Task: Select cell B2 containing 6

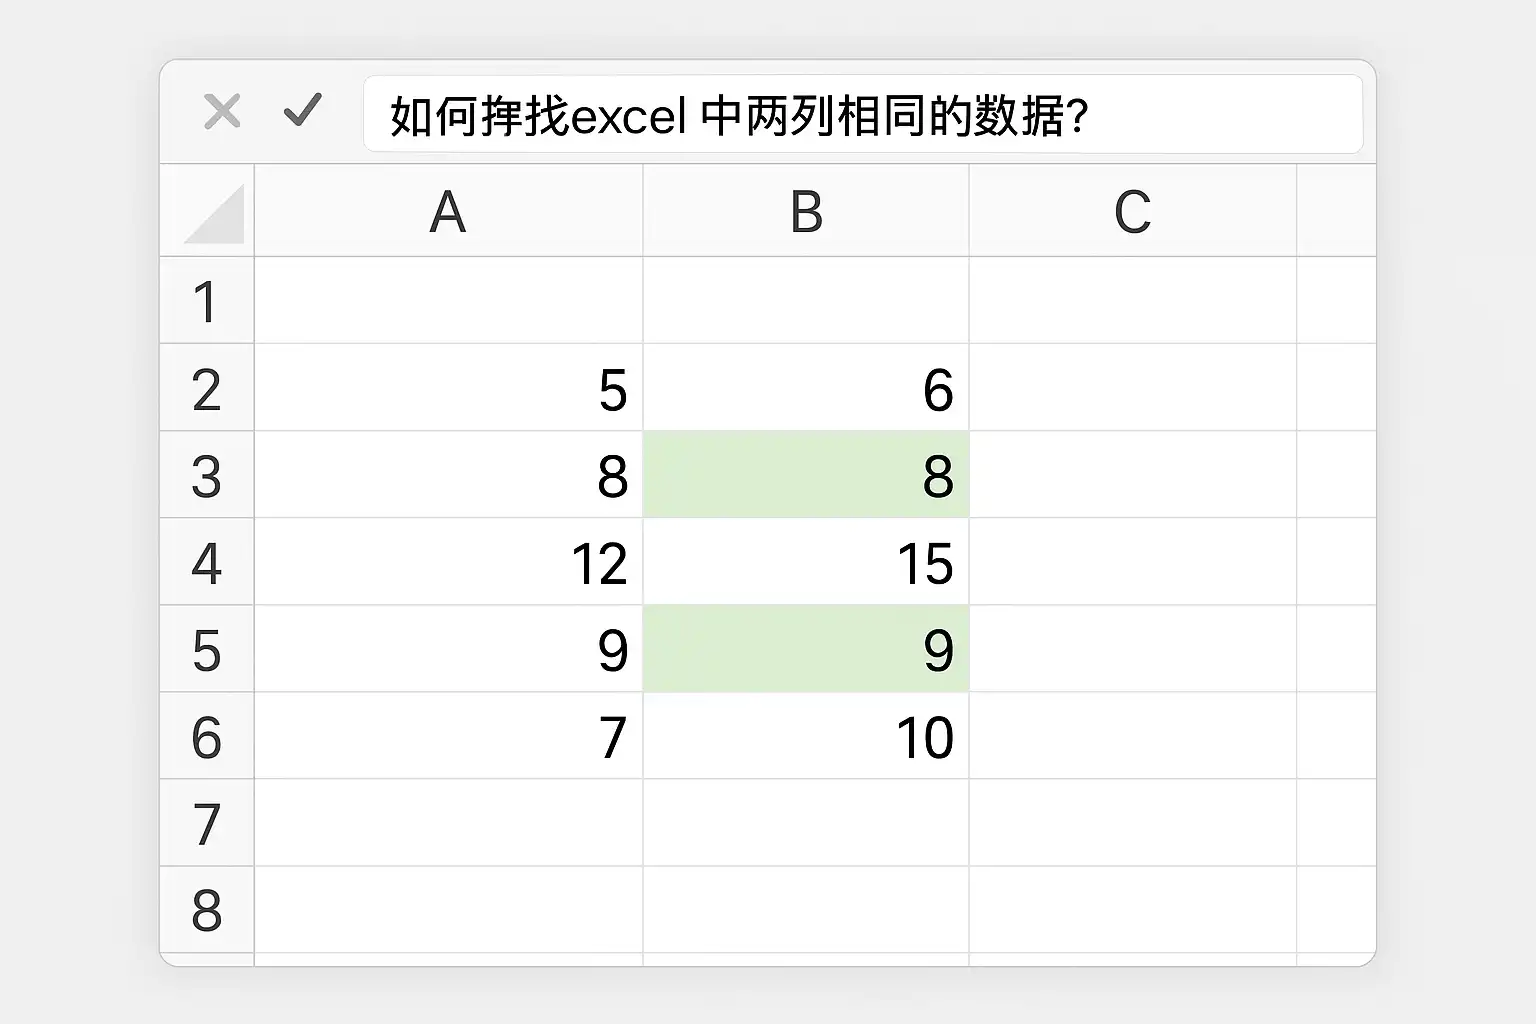Action: (806, 388)
